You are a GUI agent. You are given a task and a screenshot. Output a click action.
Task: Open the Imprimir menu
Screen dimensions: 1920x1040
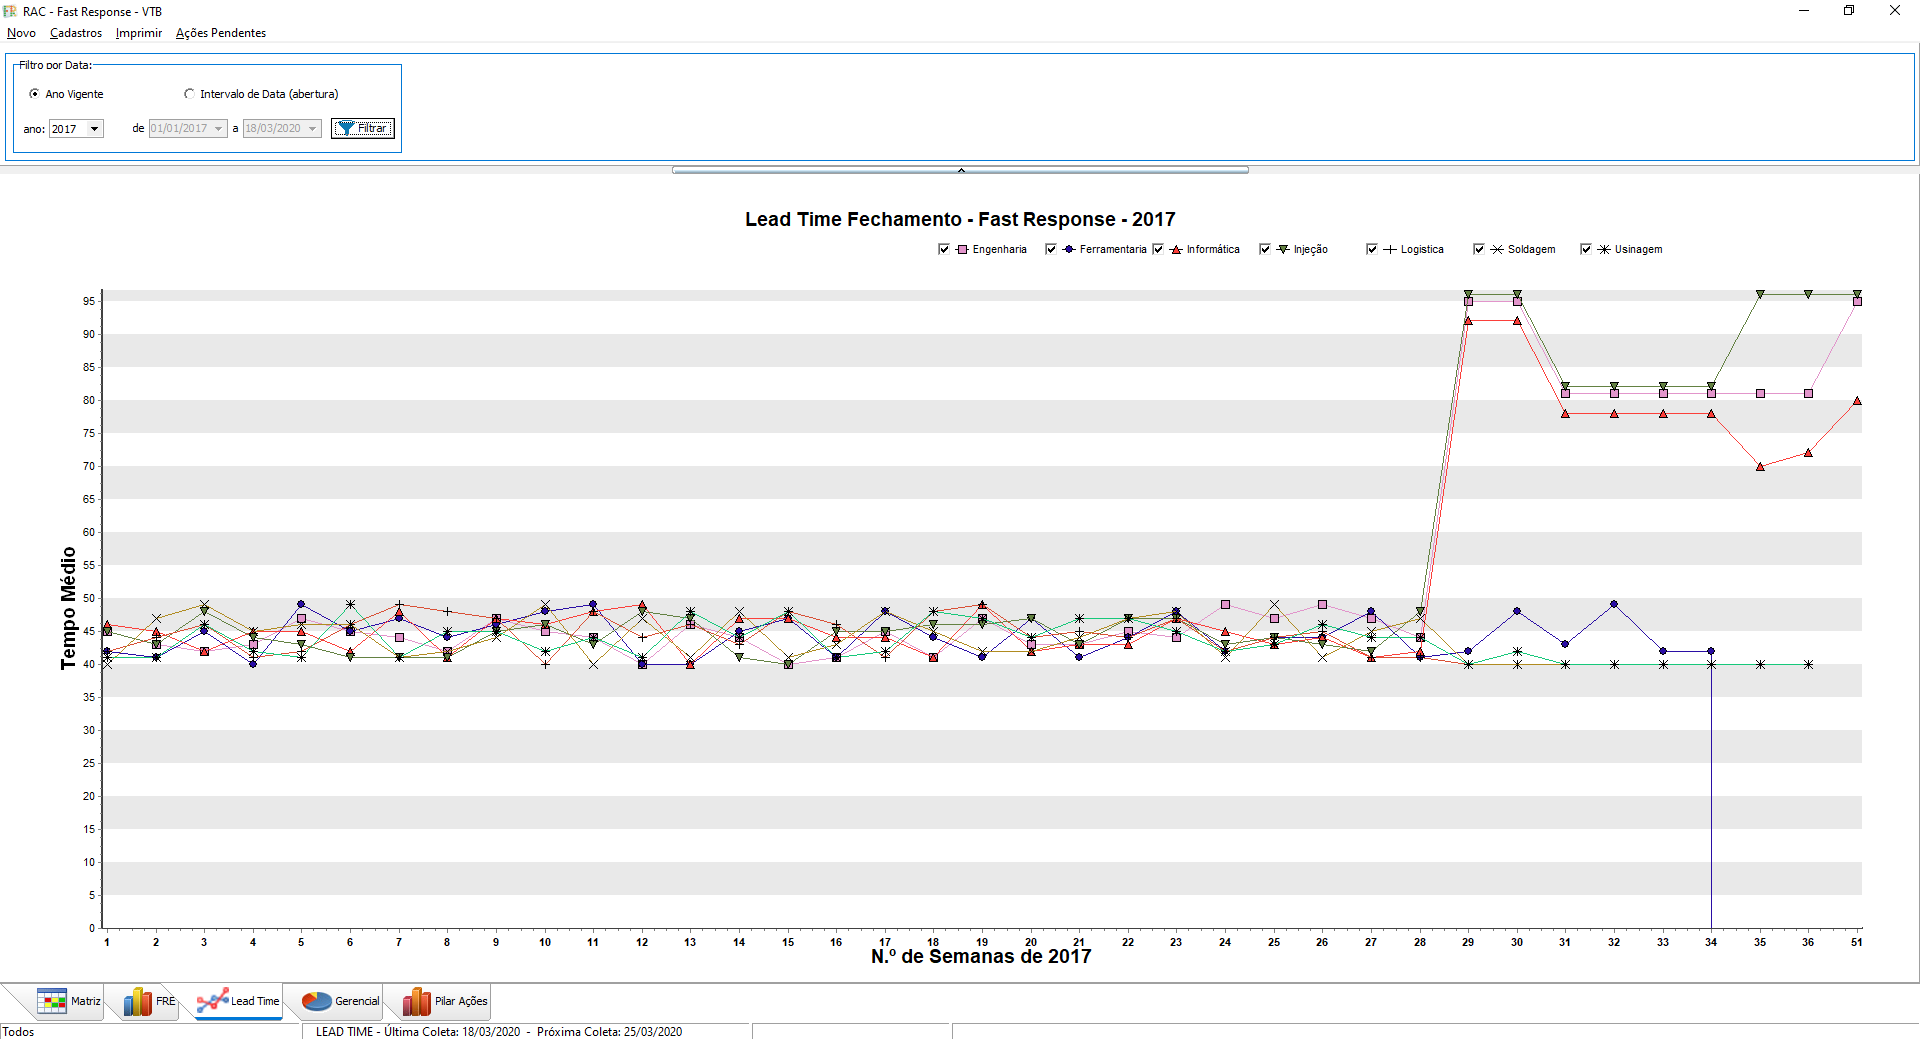click(x=139, y=33)
